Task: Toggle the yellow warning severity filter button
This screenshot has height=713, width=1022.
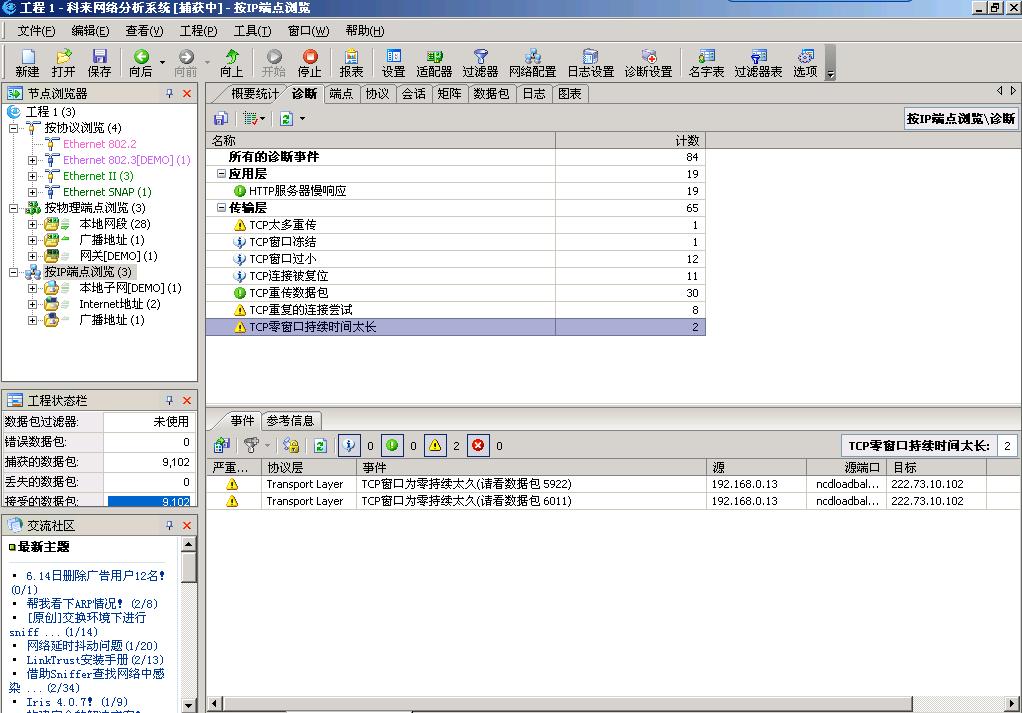Action: [x=435, y=446]
